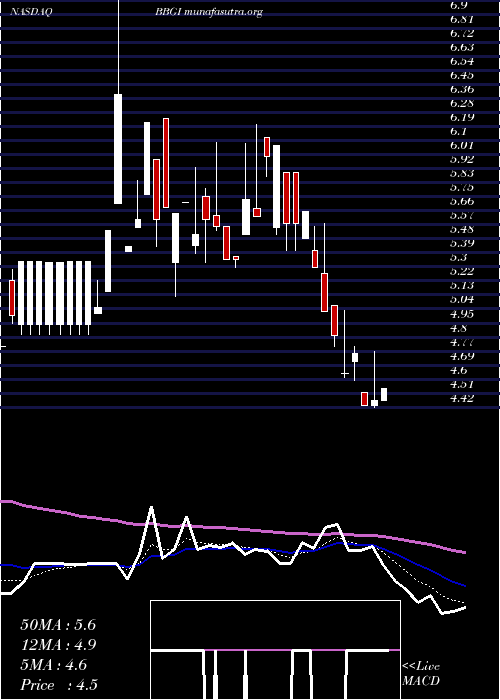Screen dimensions: 500x700
Task: Click the BBGI munafasutra.org title text
Action: (208, 12)
